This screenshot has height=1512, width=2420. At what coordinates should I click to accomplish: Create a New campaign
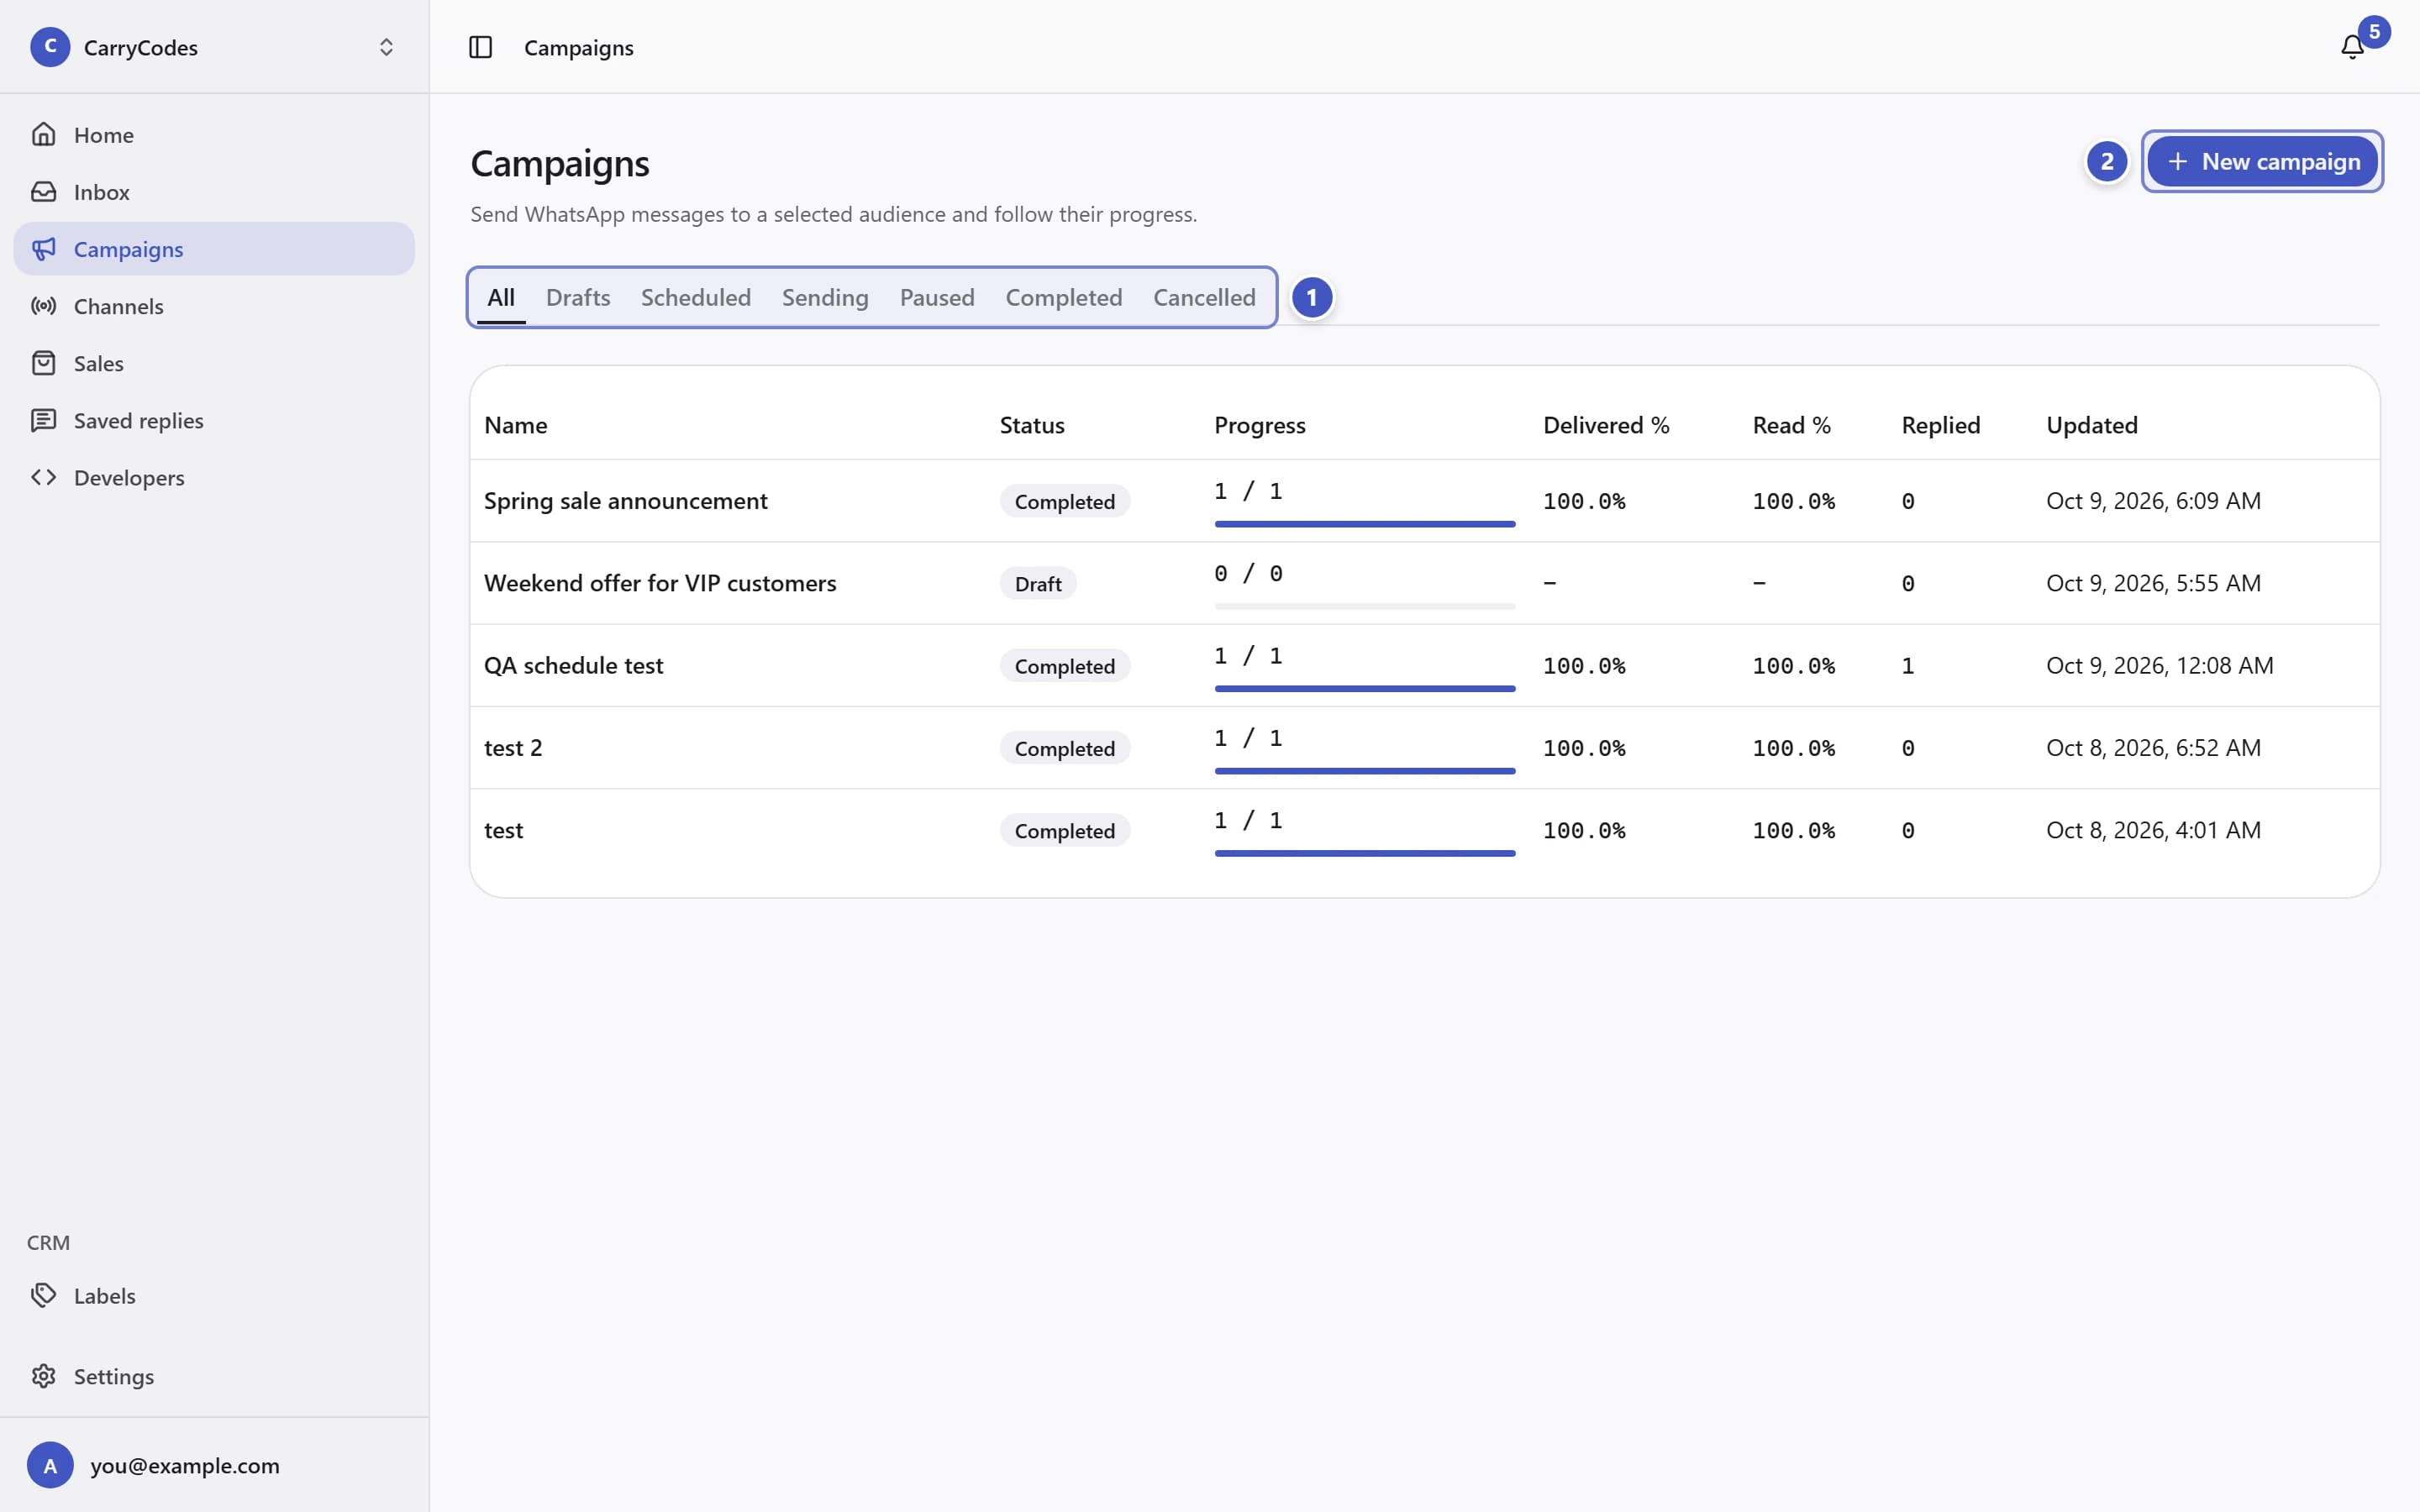(2262, 161)
